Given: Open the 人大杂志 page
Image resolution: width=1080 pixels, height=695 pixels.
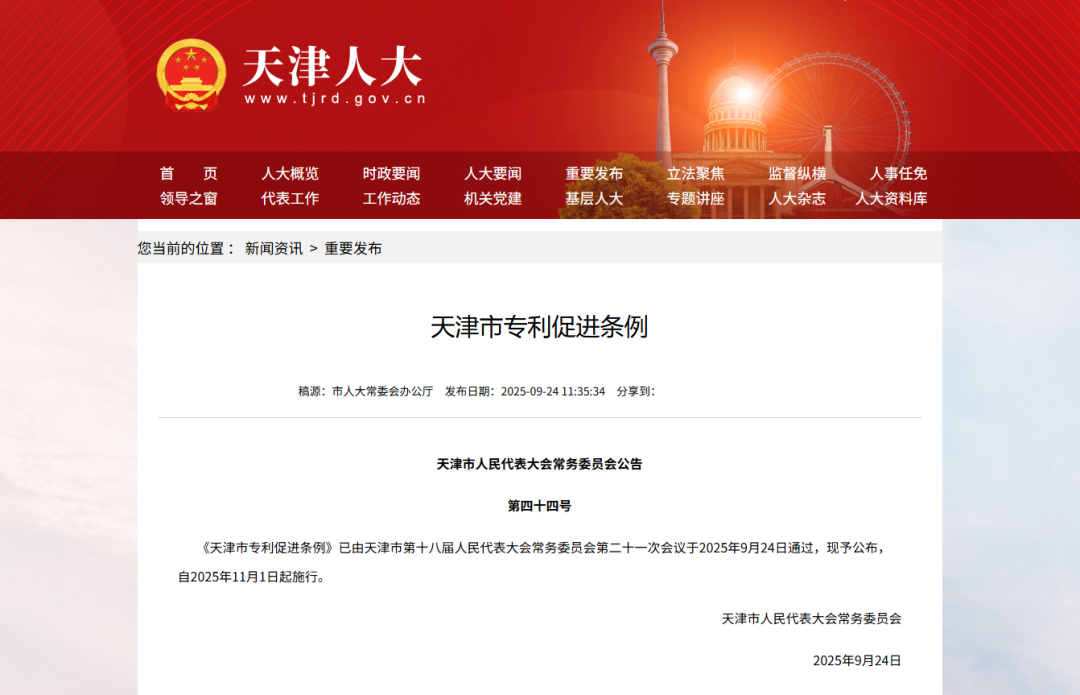Looking at the screenshot, I should point(797,198).
